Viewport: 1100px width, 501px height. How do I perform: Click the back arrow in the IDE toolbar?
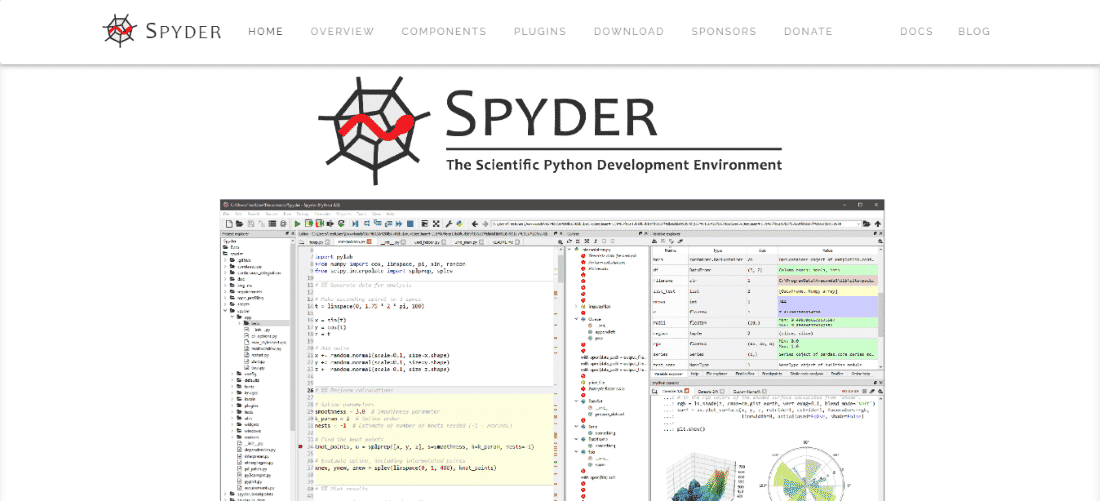click(x=474, y=224)
